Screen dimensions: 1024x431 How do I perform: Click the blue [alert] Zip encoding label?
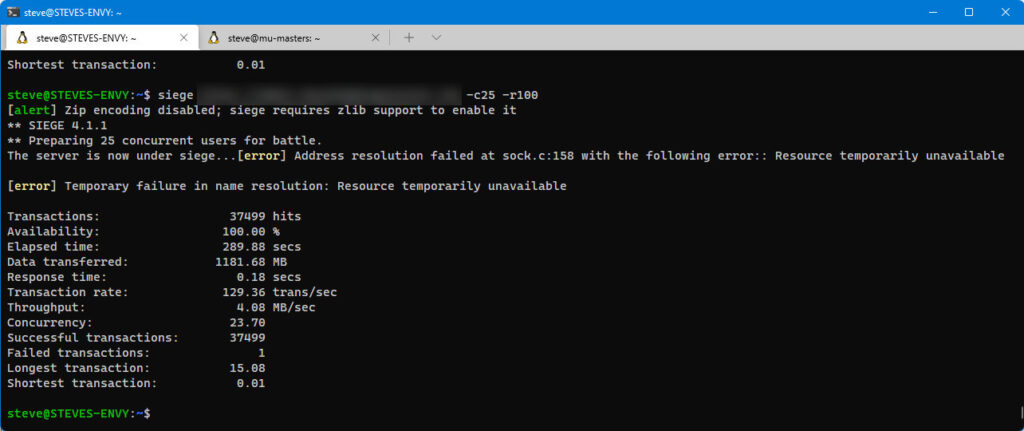click(32, 110)
